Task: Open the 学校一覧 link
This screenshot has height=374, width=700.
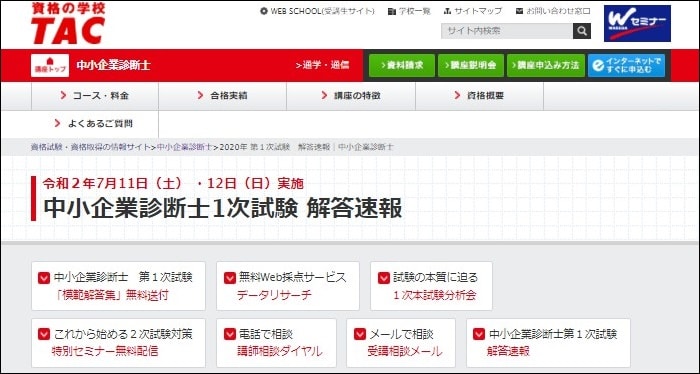Action: coord(415,11)
